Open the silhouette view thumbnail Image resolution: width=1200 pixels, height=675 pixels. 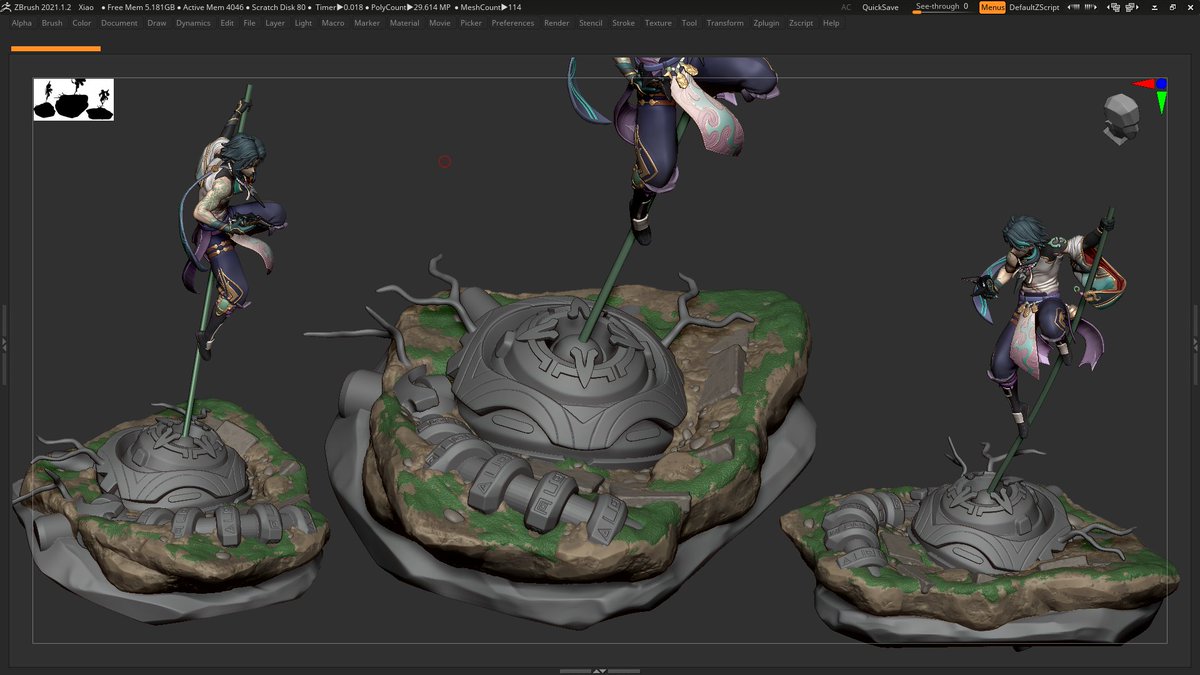(74, 100)
